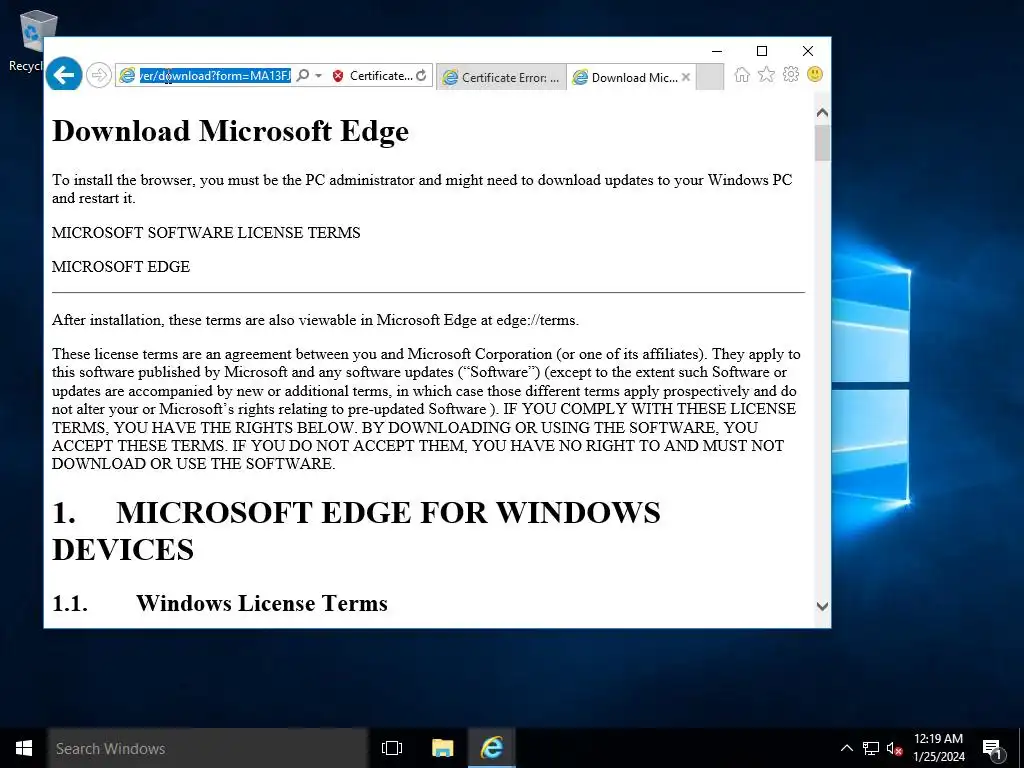The width and height of the screenshot is (1024, 768).
Task: Switch to the Certificate Error tab
Action: coord(501,78)
